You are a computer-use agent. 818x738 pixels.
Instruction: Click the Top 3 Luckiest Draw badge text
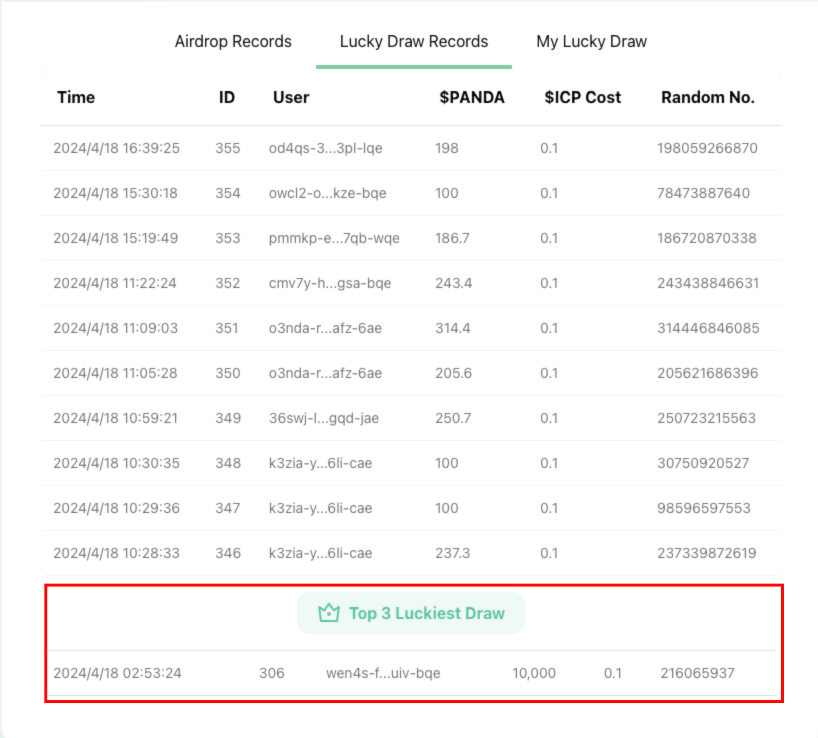[x=427, y=613]
